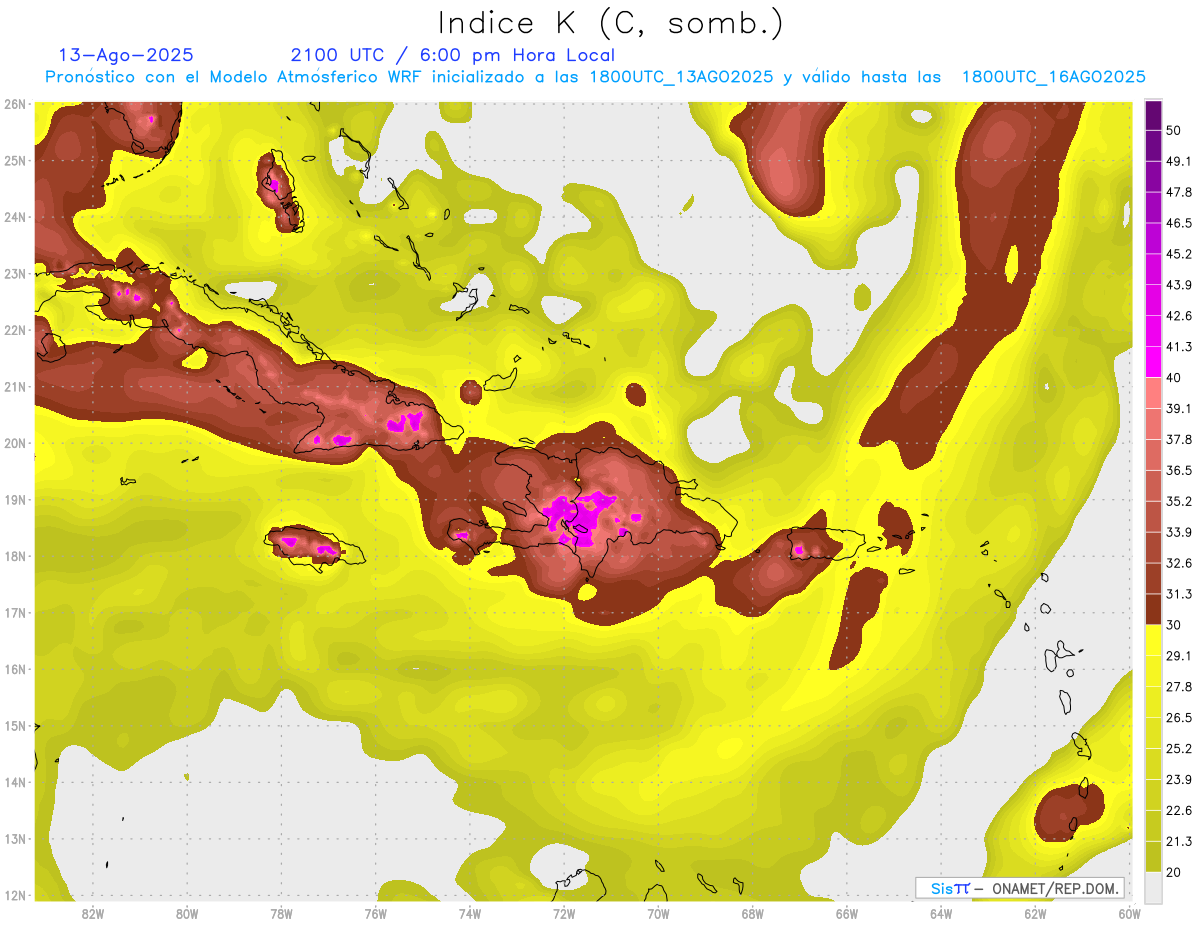Click the valid-until time "1800UTC_16AGO2025"

(x=1053, y=77)
